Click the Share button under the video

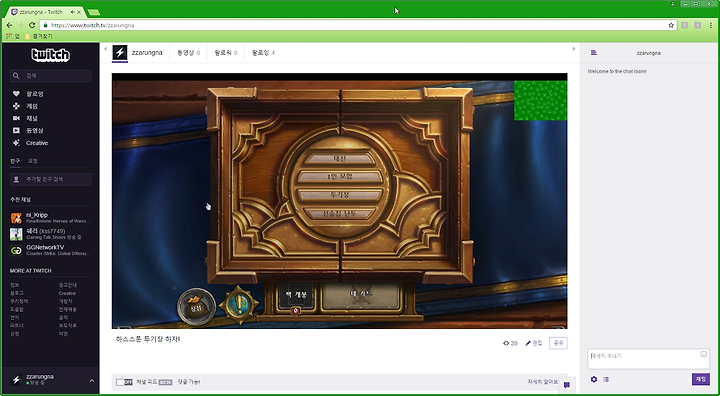tap(558, 343)
